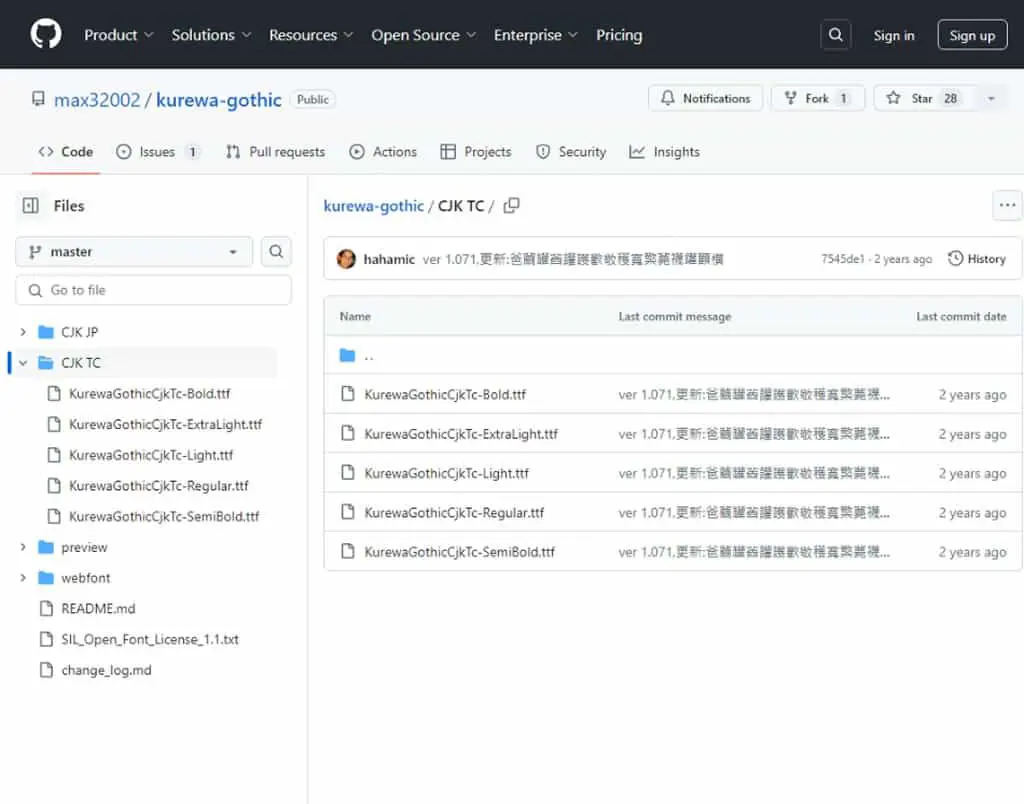Click file icon of KurewaGothicCjkTc-SemiBold.ttf in table
Screen dimensions: 1024x804
[348, 551]
